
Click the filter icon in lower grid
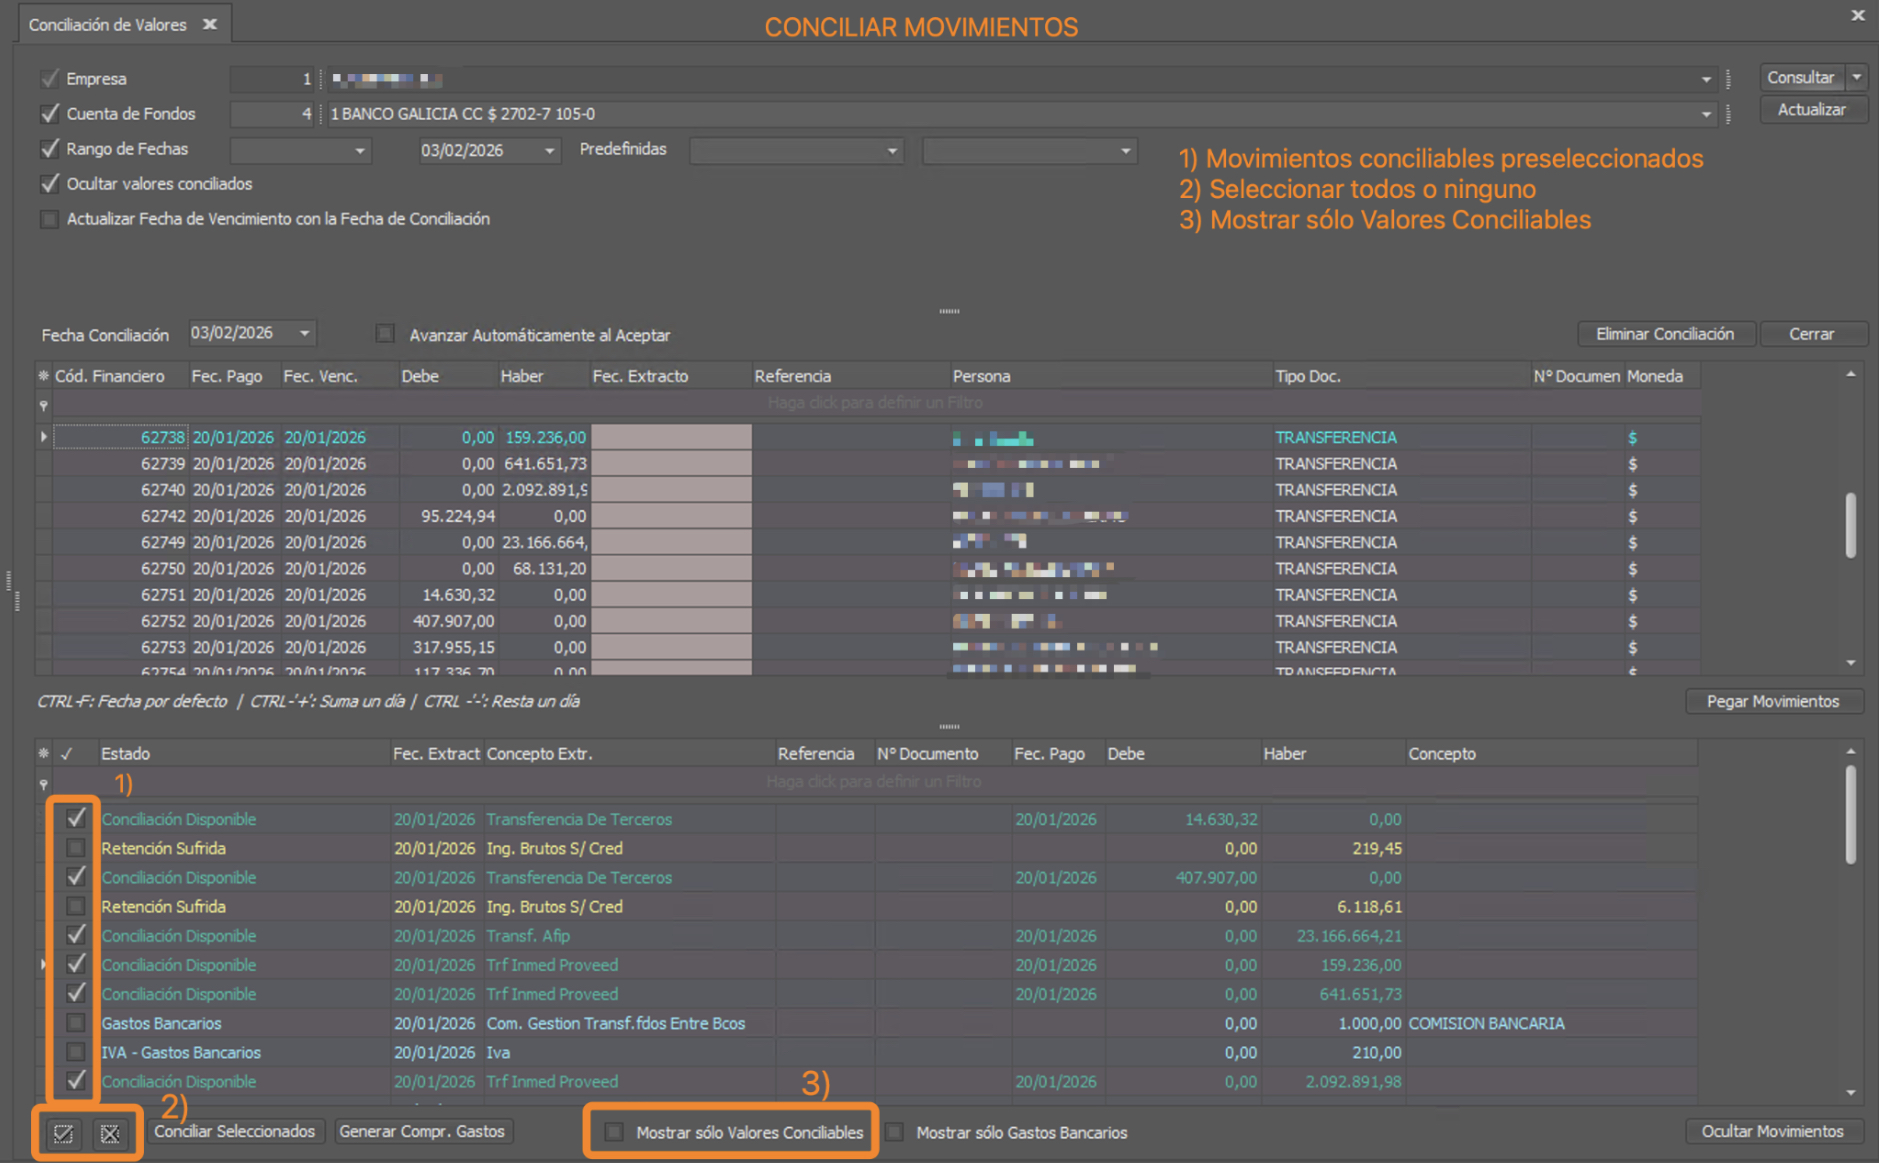[43, 784]
